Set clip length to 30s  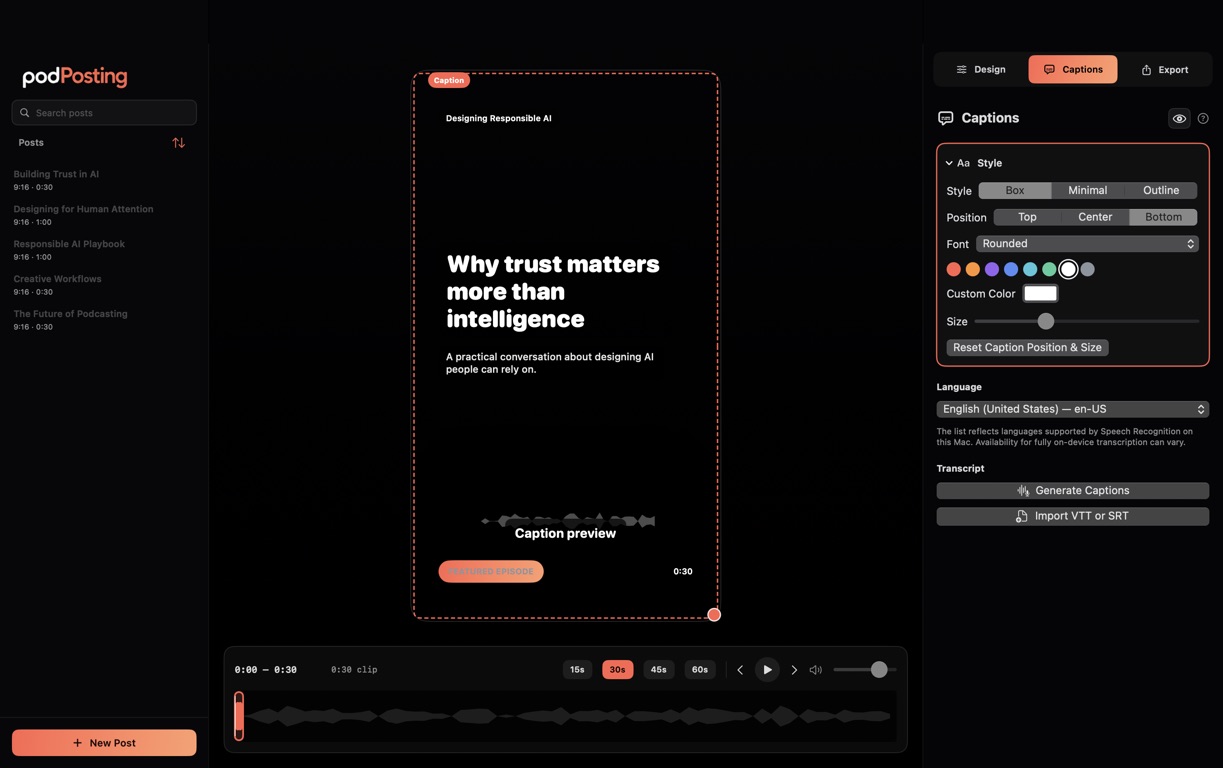(617, 670)
